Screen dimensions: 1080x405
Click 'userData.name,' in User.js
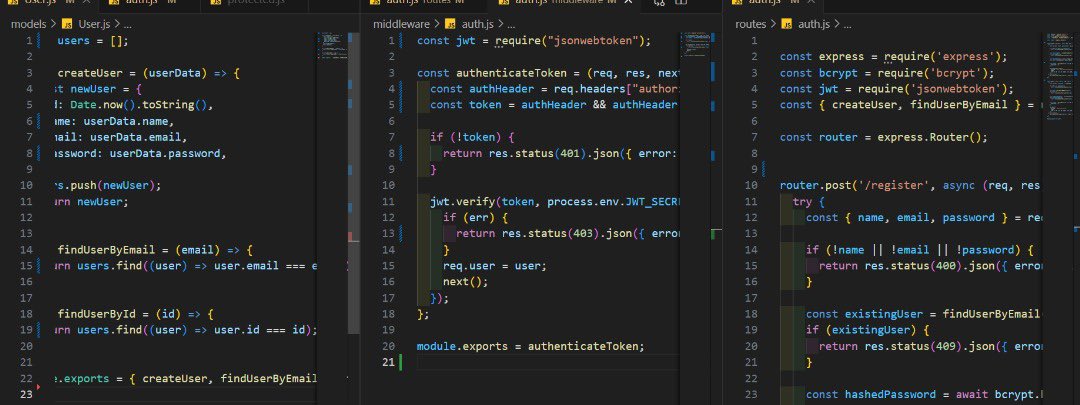129,121
